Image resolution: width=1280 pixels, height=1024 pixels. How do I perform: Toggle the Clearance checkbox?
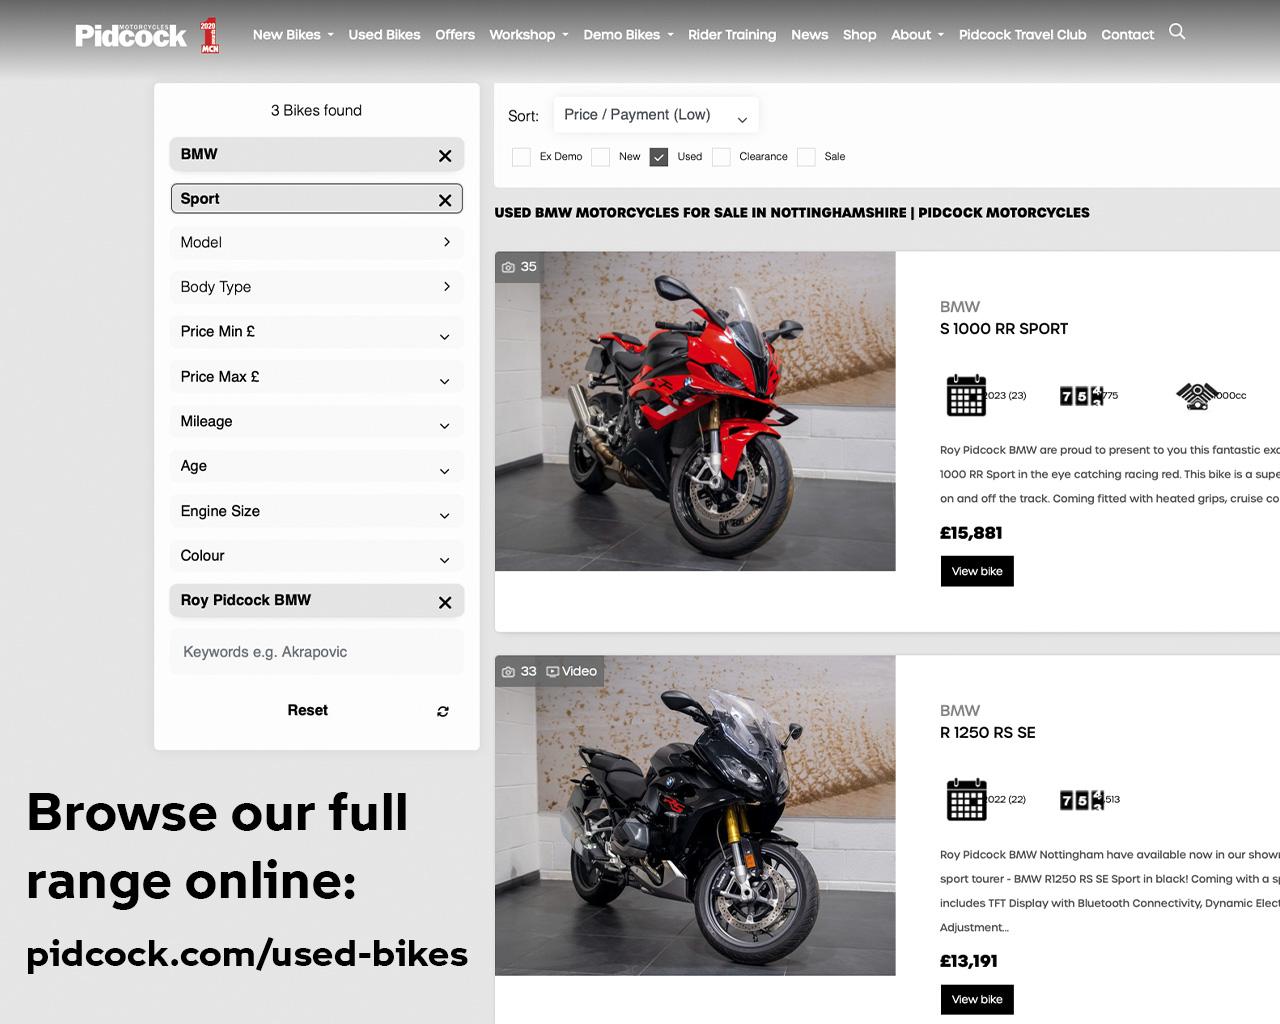(x=721, y=157)
